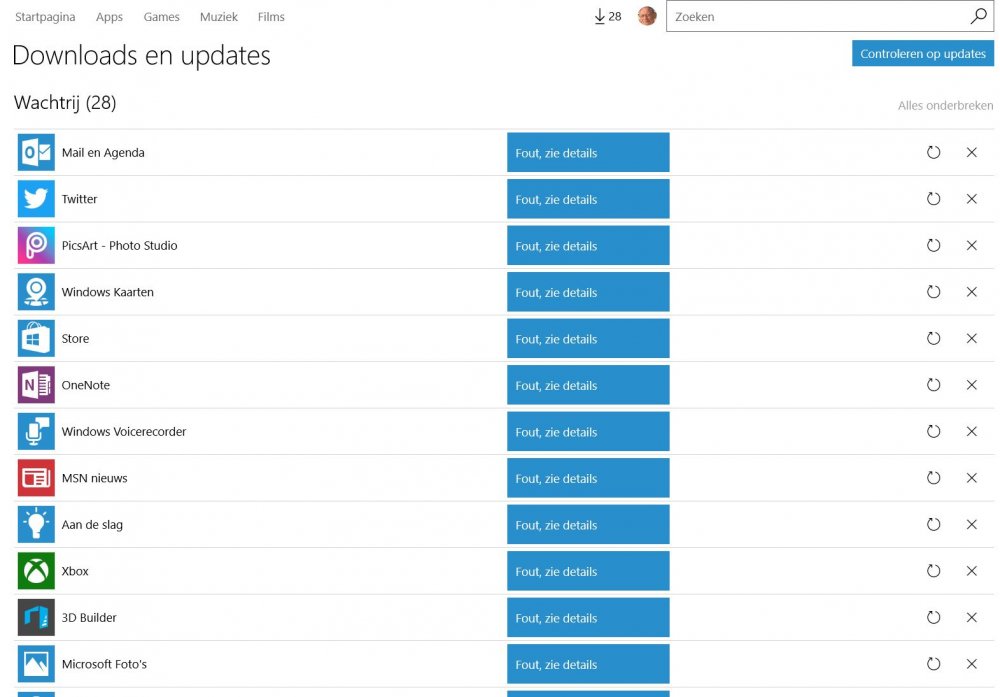The image size is (1000, 697).
Task: Retry the Twitter download
Action: (934, 199)
